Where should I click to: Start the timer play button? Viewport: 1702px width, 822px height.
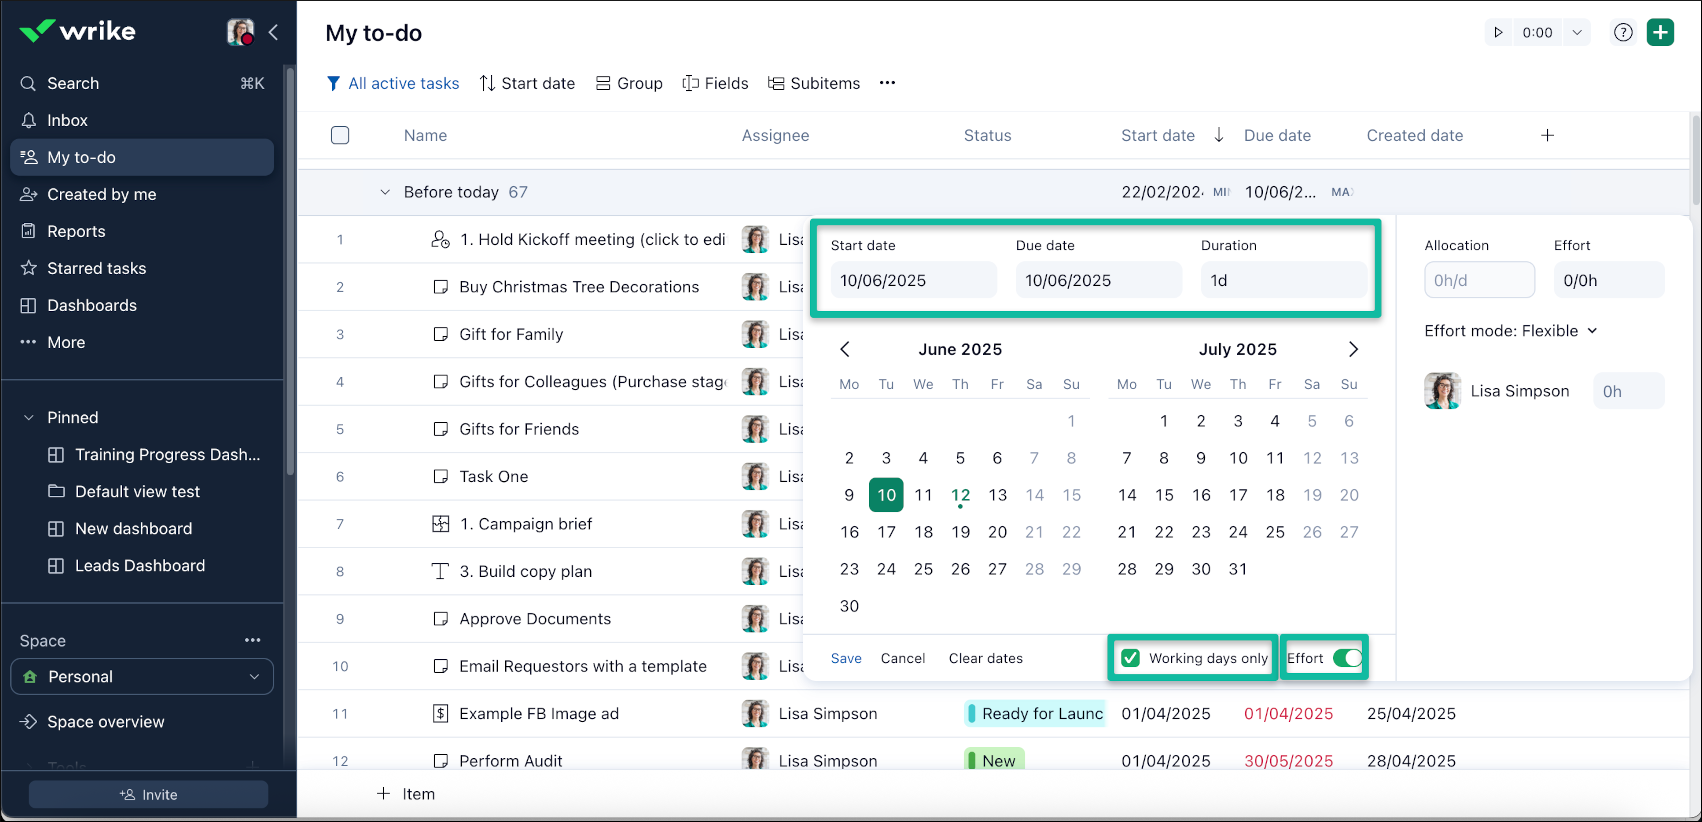1498,32
